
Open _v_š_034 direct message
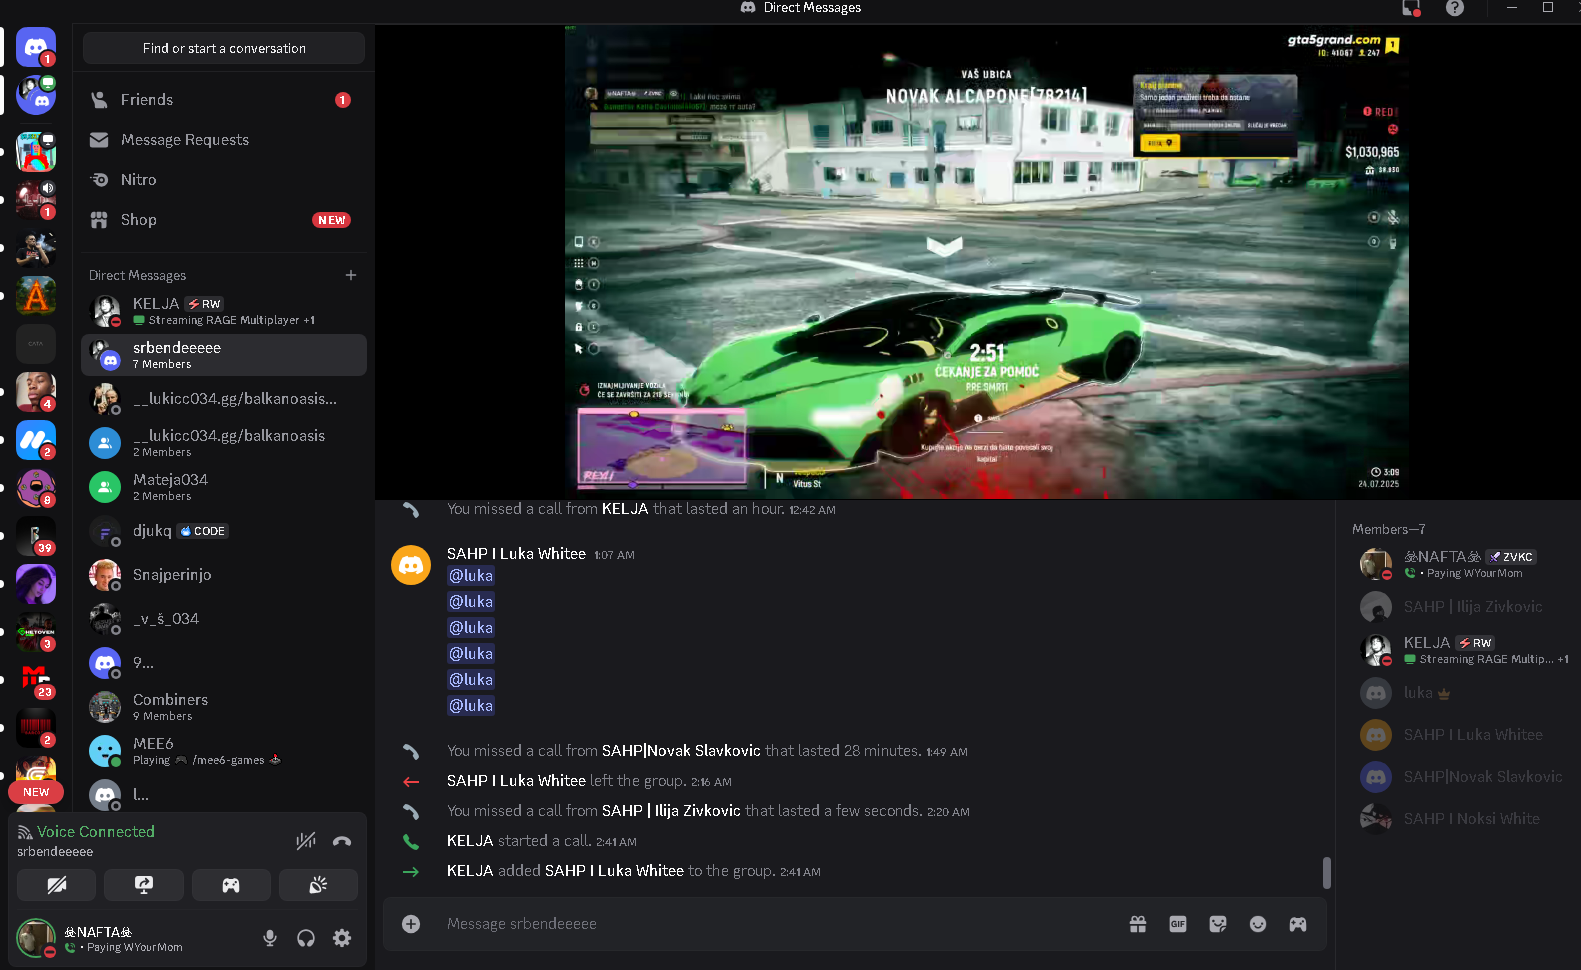[x=224, y=619]
